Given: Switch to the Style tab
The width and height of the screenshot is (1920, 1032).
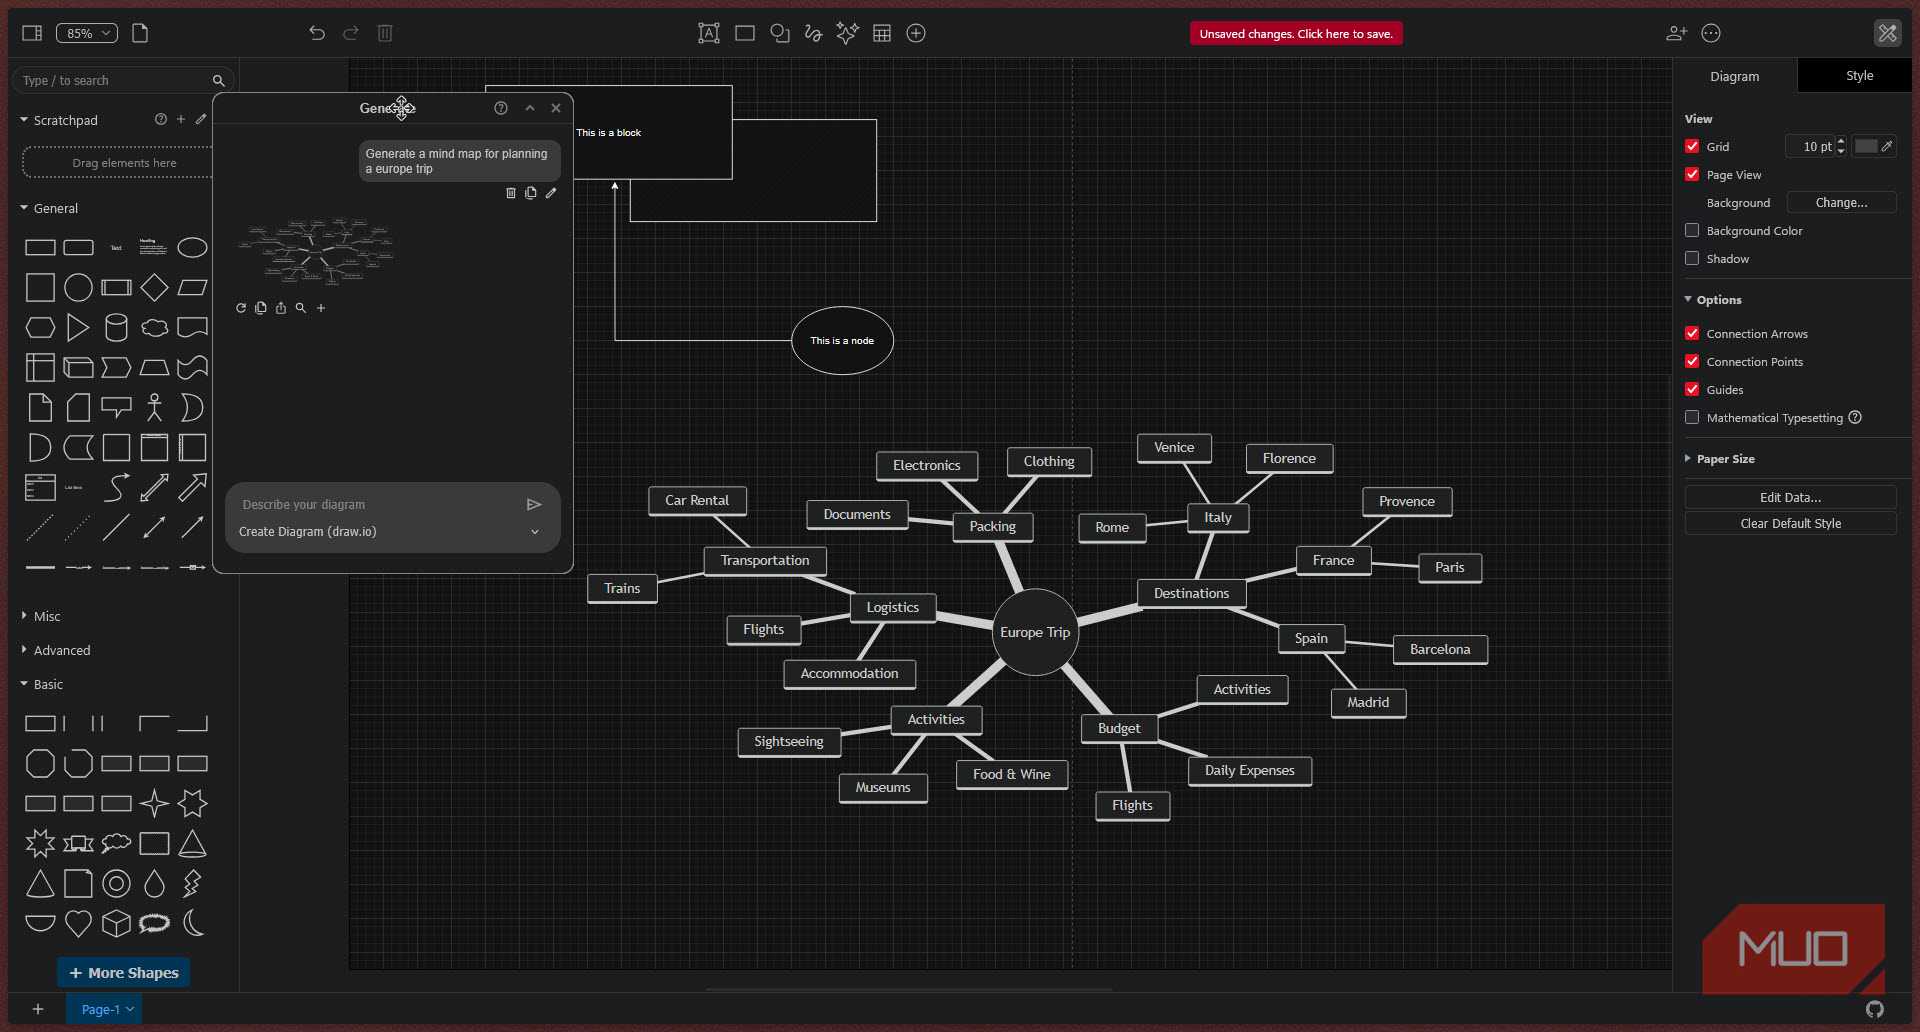Looking at the screenshot, I should point(1859,75).
